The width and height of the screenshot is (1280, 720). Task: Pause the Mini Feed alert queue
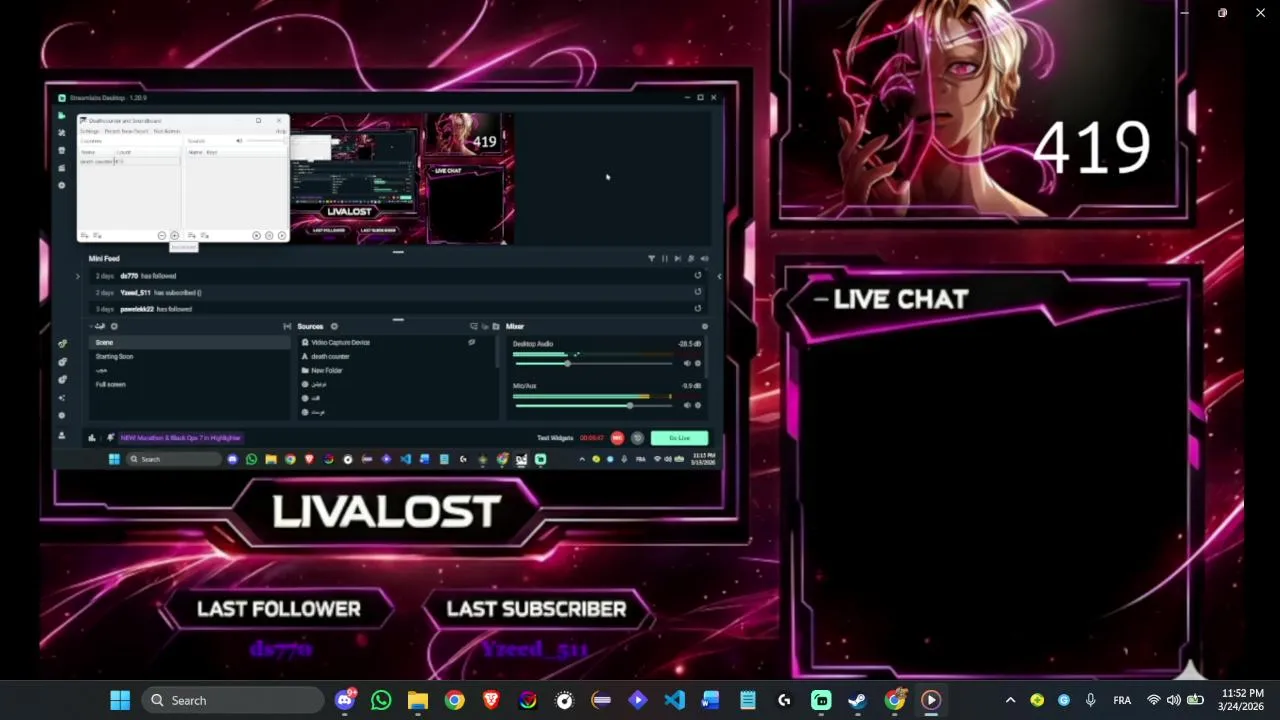664,259
